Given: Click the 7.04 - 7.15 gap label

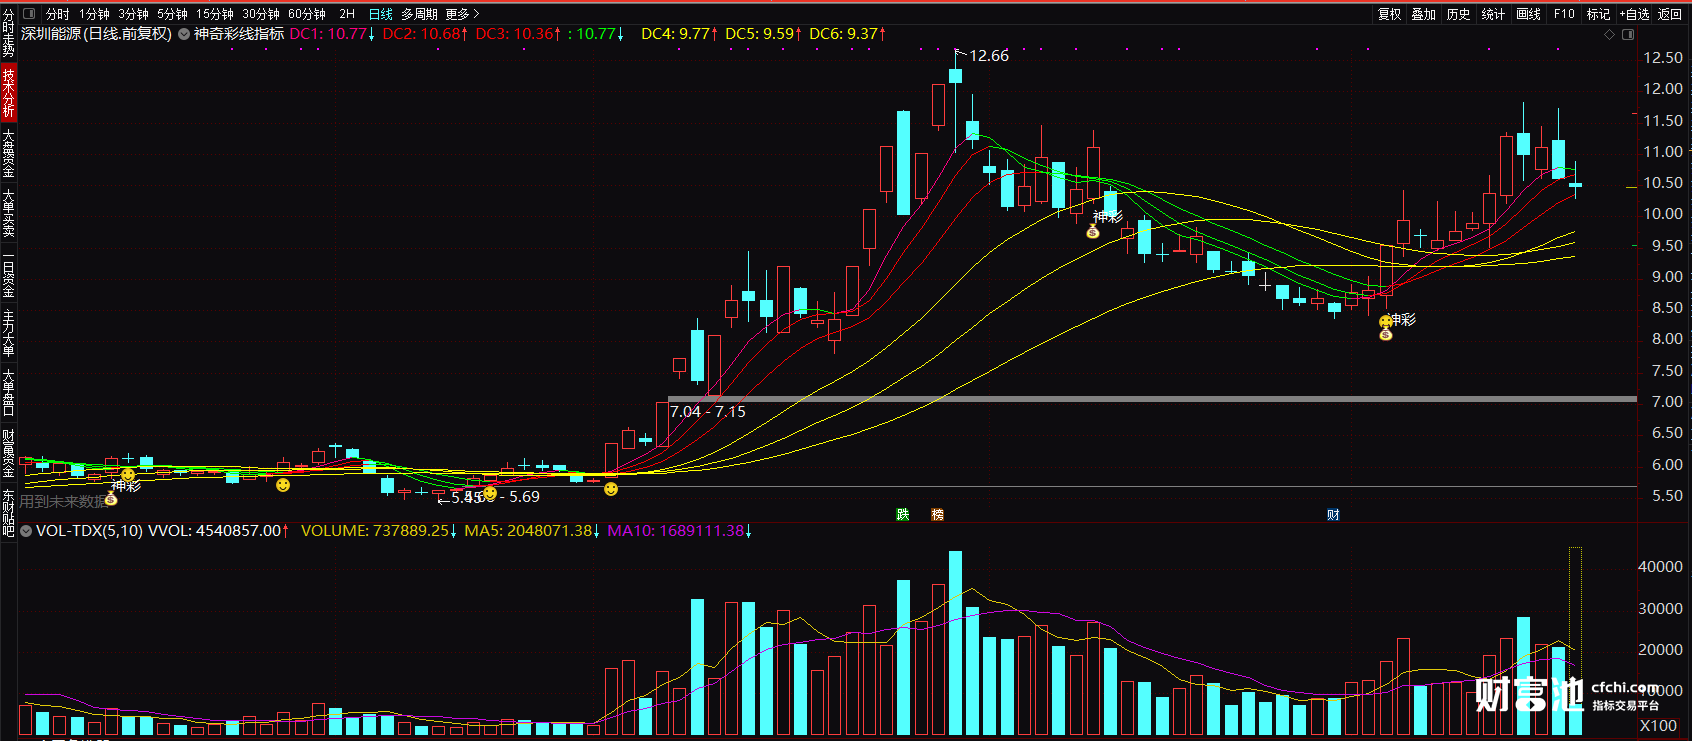Looking at the screenshot, I should [x=708, y=412].
